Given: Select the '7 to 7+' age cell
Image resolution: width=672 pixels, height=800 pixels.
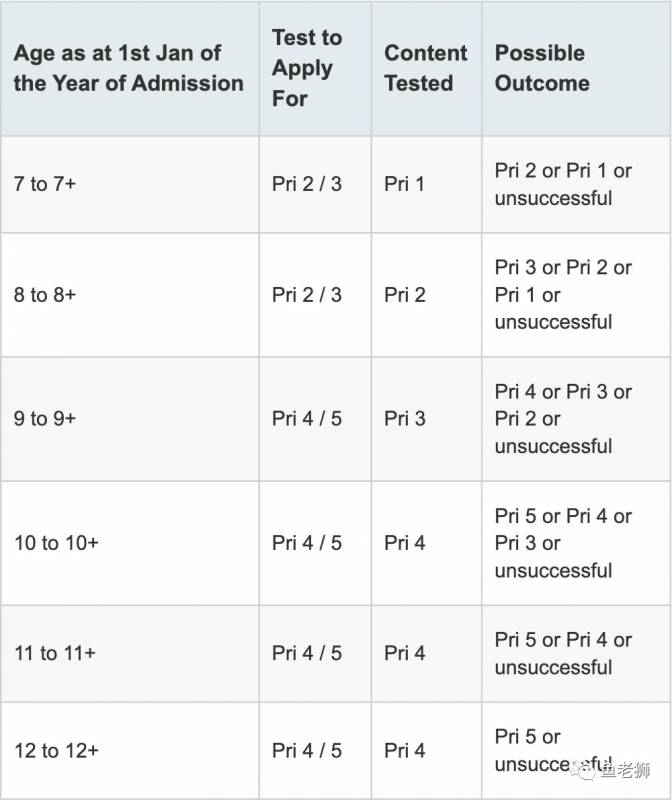Looking at the screenshot, I should pyautogui.click(x=45, y=185).
